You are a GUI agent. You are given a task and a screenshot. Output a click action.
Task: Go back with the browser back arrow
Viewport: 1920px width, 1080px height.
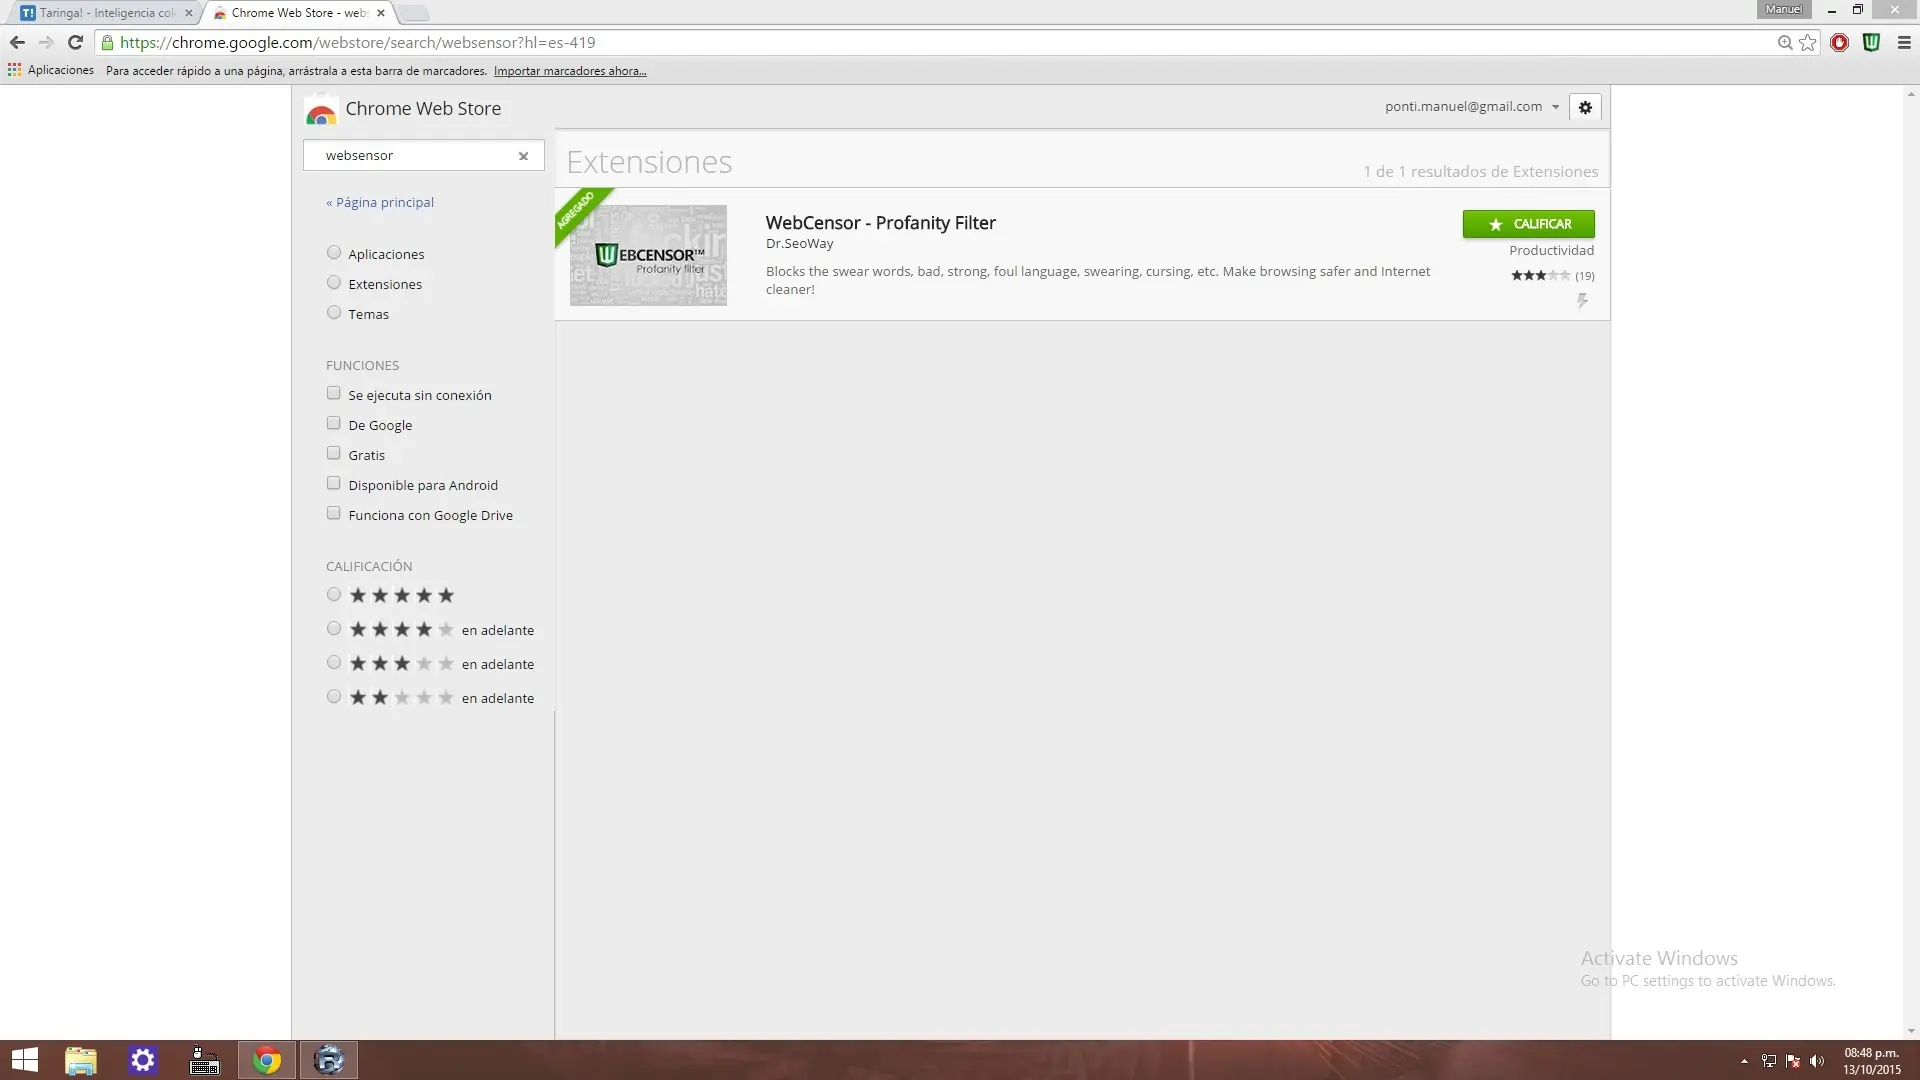click(x=17, y=42)
